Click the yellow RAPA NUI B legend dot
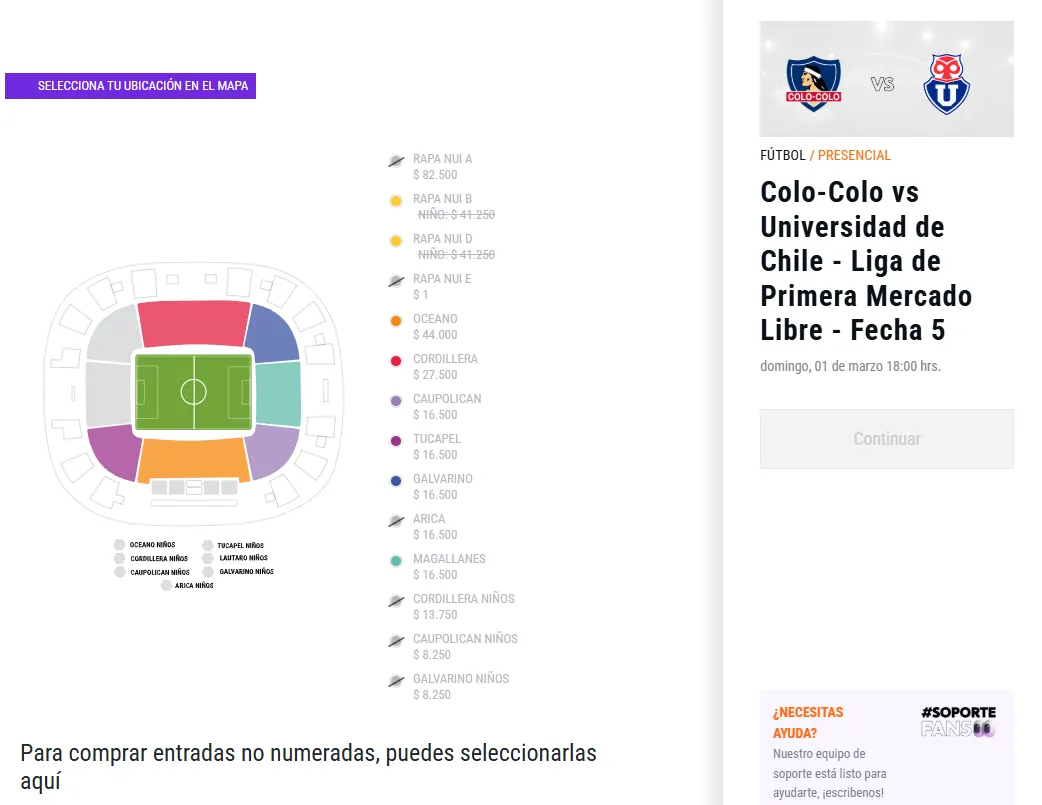 tap(396, 200)
